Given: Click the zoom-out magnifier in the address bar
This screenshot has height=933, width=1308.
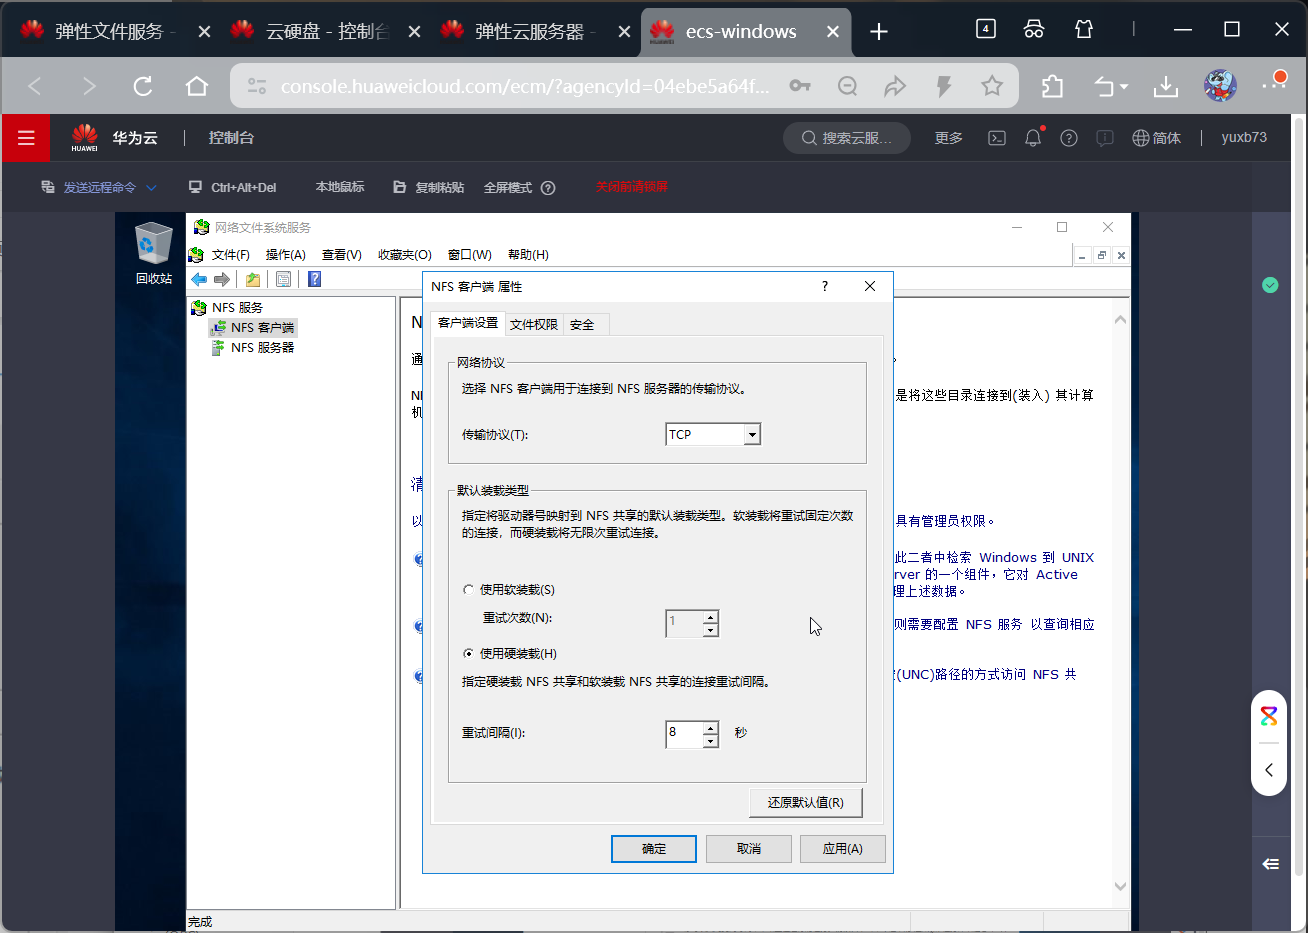Looking at the screenshot, I should (x=848, y=86).
